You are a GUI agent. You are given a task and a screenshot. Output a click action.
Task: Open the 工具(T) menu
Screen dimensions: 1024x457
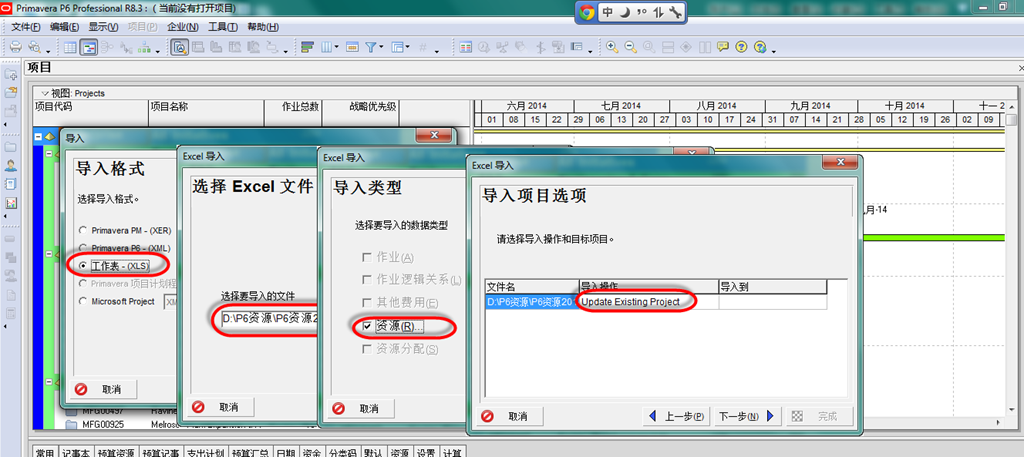coord(223,27)
